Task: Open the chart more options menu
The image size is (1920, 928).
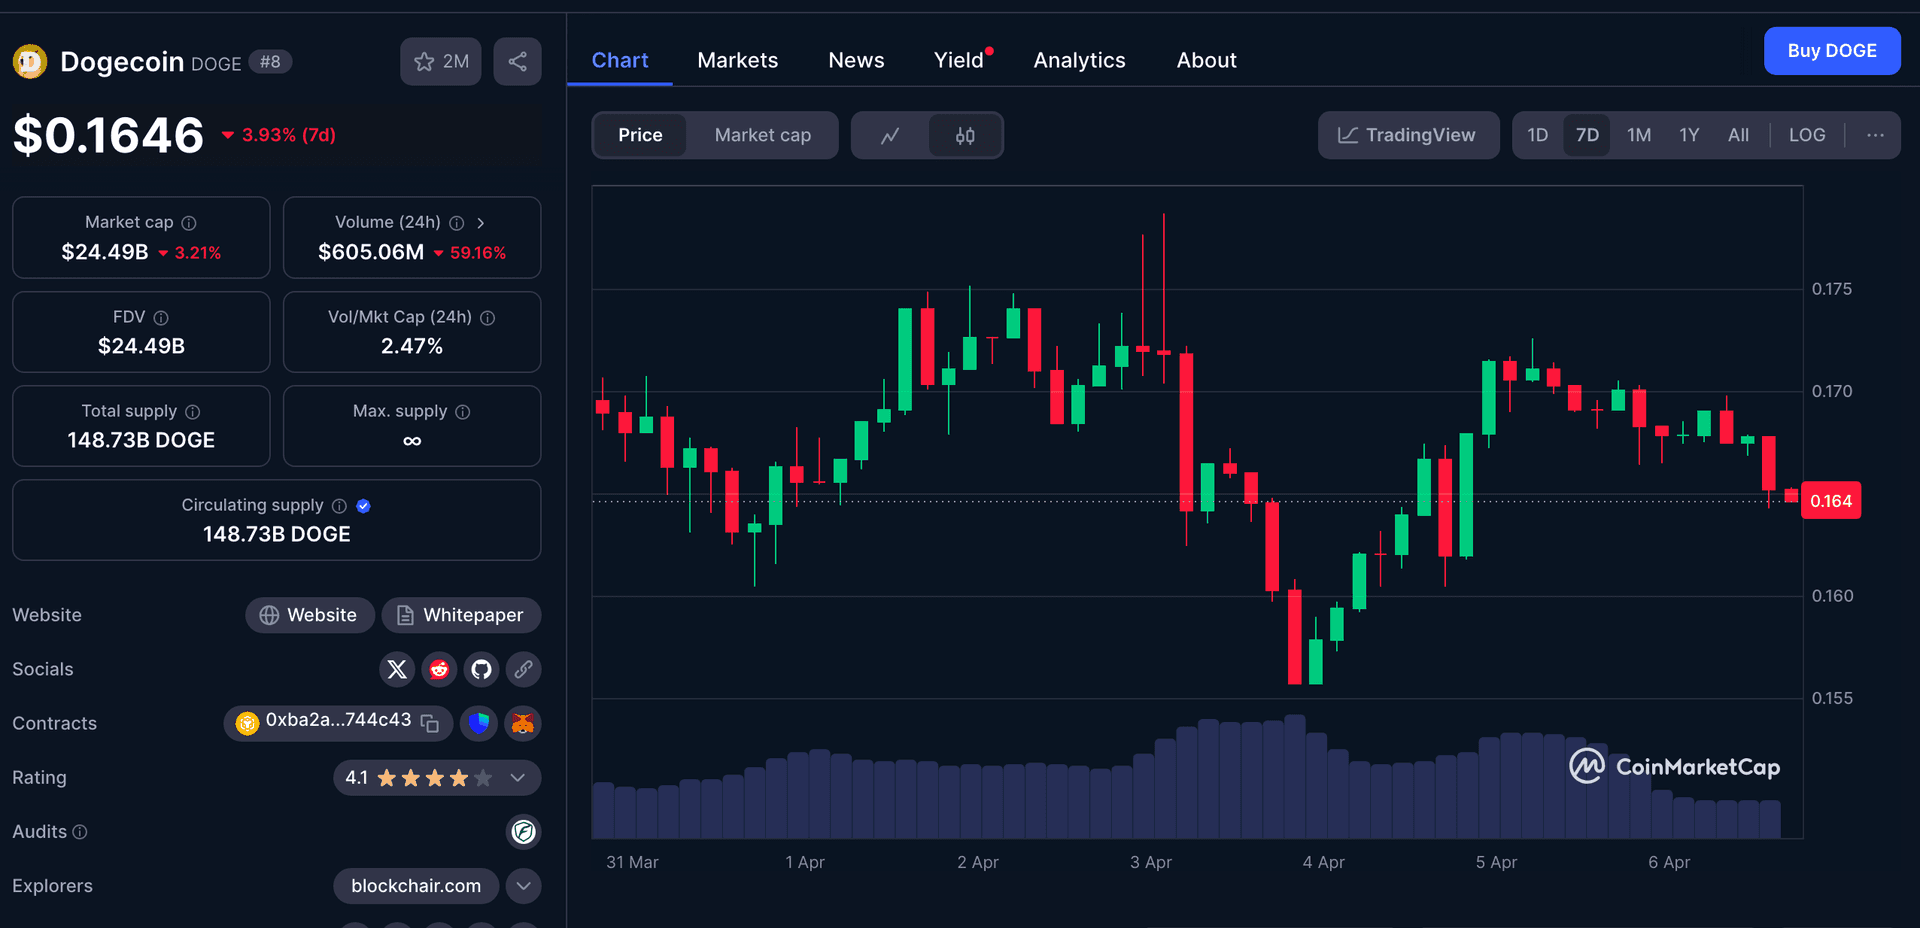Action: click(x=1875, y=135)
